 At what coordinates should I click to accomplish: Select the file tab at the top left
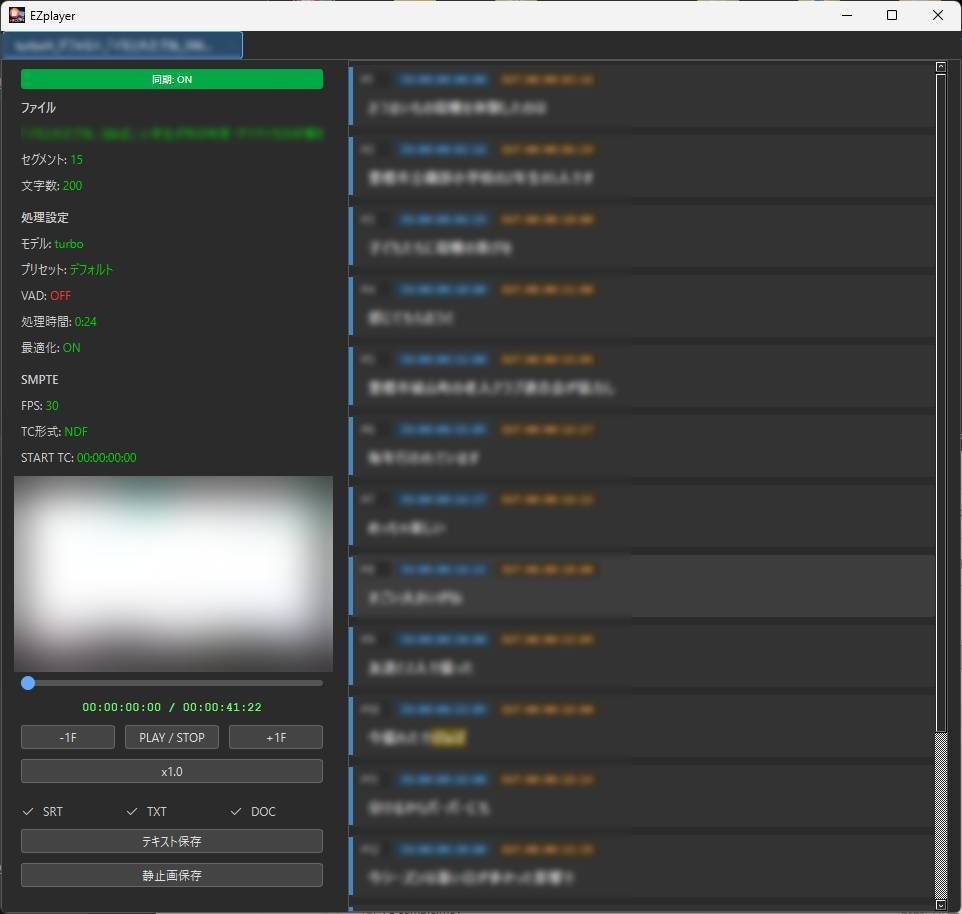(x=122, y=45)
